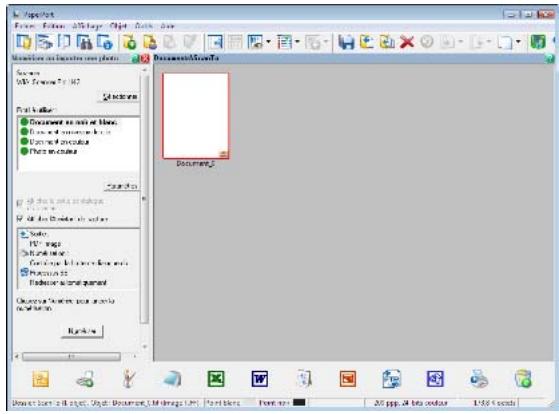Open the Edition menu
Image resolution: width=559 pixels, height=414 pixels.
(x=53, y=26)
